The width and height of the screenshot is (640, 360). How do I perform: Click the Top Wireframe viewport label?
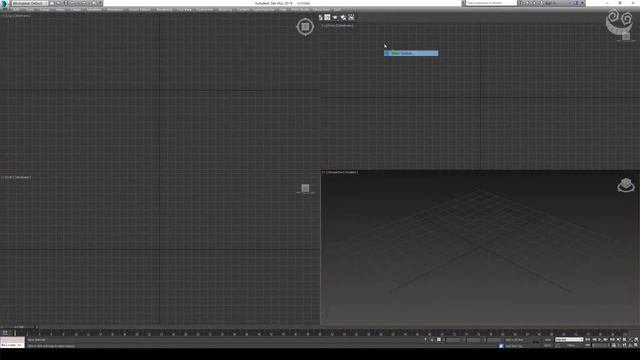[x=16, y=16]
